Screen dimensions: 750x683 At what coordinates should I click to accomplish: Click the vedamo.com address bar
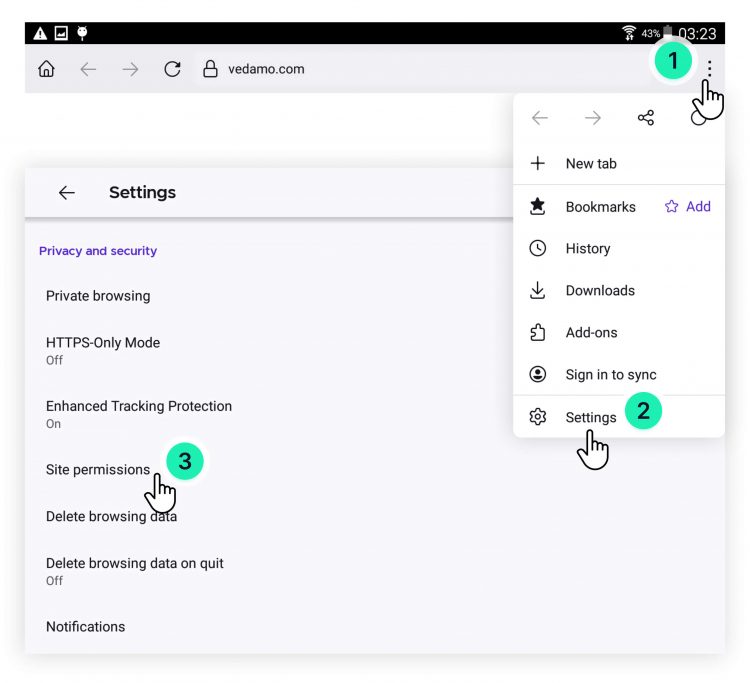266,69
